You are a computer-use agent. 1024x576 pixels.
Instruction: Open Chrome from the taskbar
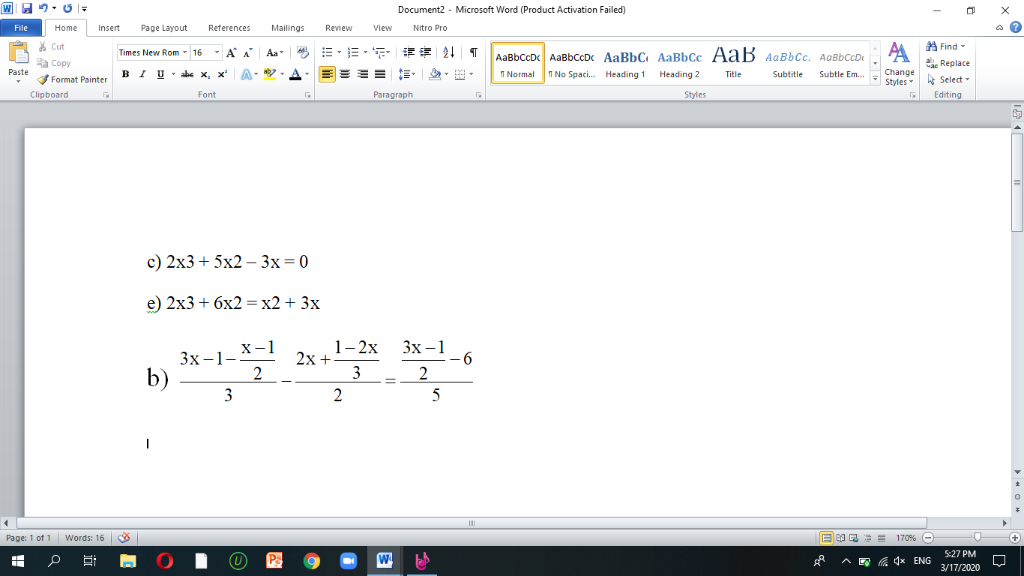(312, 561)
